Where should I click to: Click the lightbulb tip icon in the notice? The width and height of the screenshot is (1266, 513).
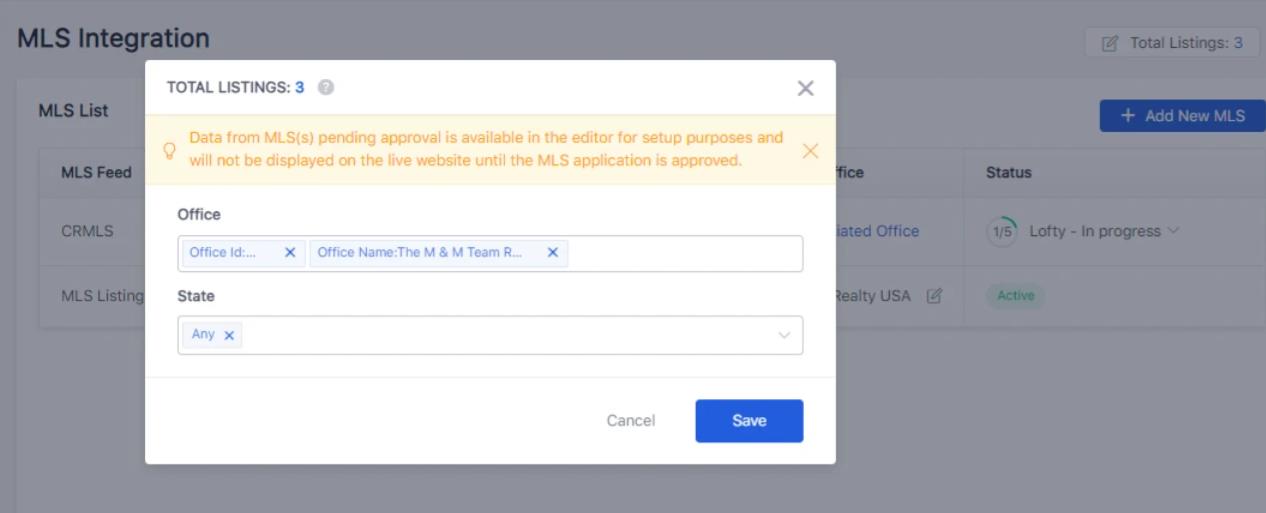tap(169, 151)
